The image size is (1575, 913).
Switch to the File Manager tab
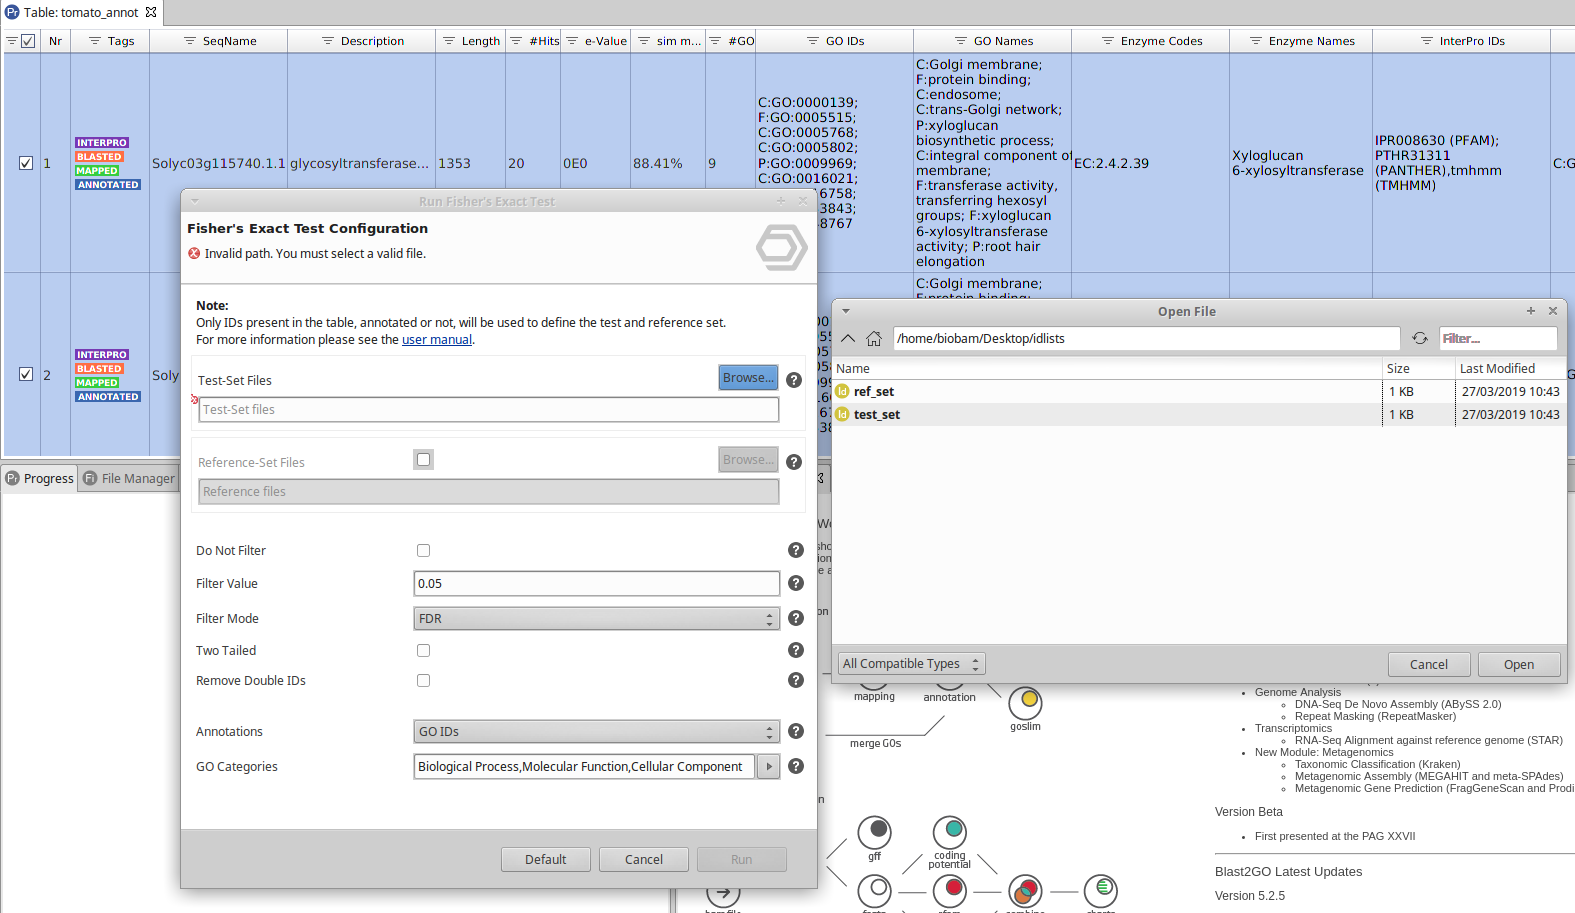pyautogui.click(x=129, y=479)
